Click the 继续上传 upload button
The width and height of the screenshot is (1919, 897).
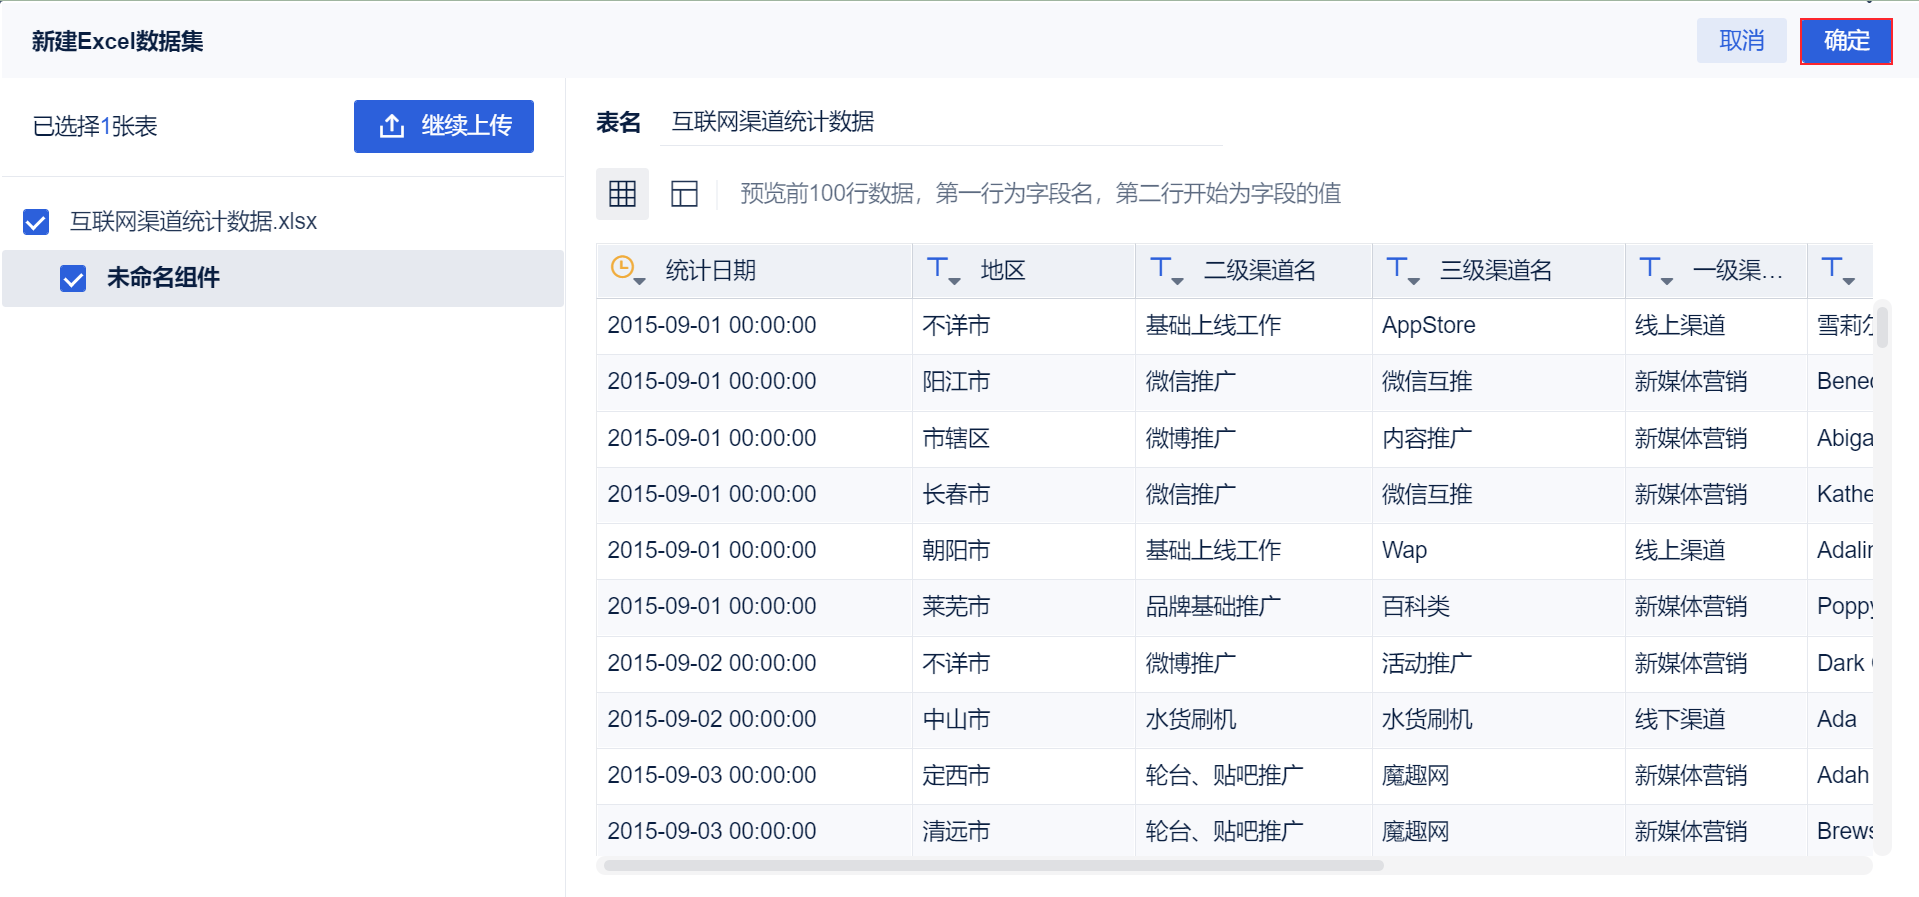(x=444, y=126)
